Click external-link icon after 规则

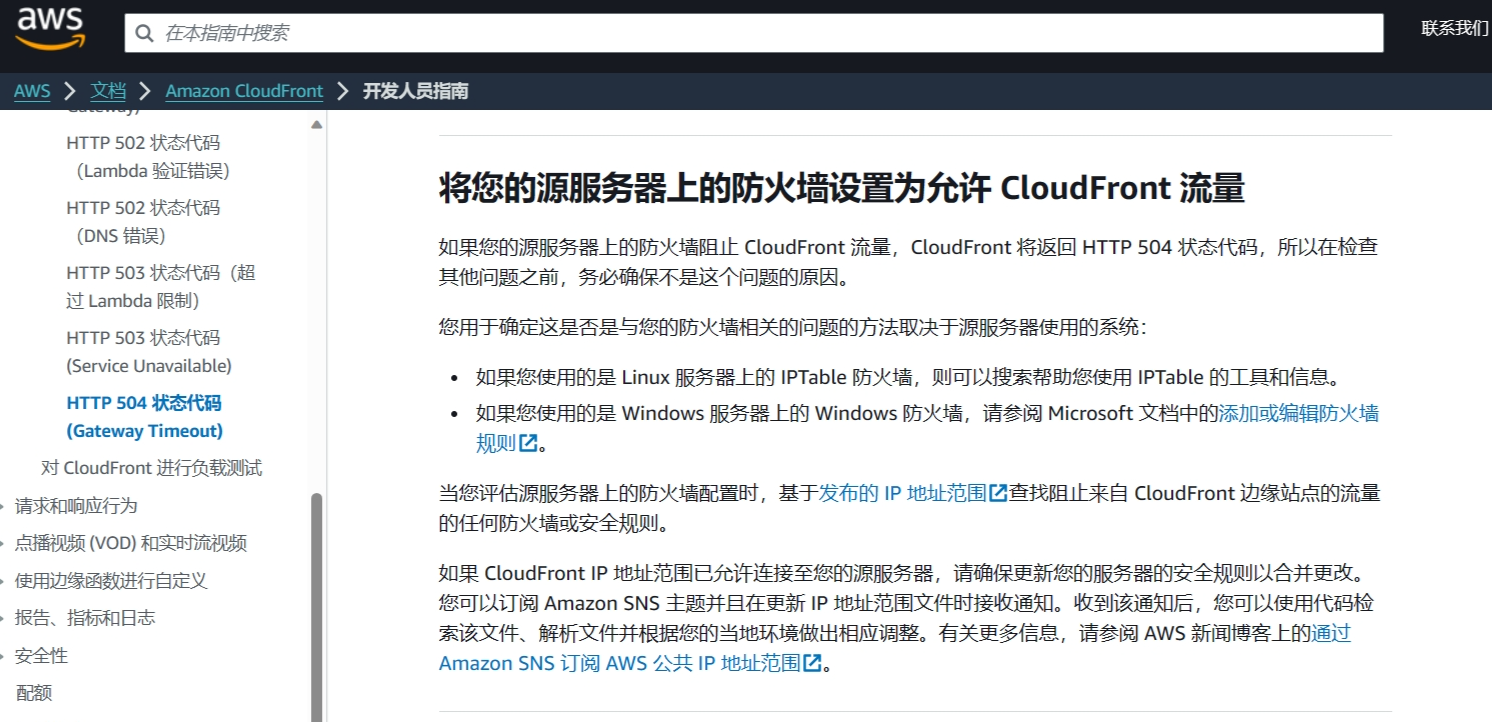coord(528,444)
